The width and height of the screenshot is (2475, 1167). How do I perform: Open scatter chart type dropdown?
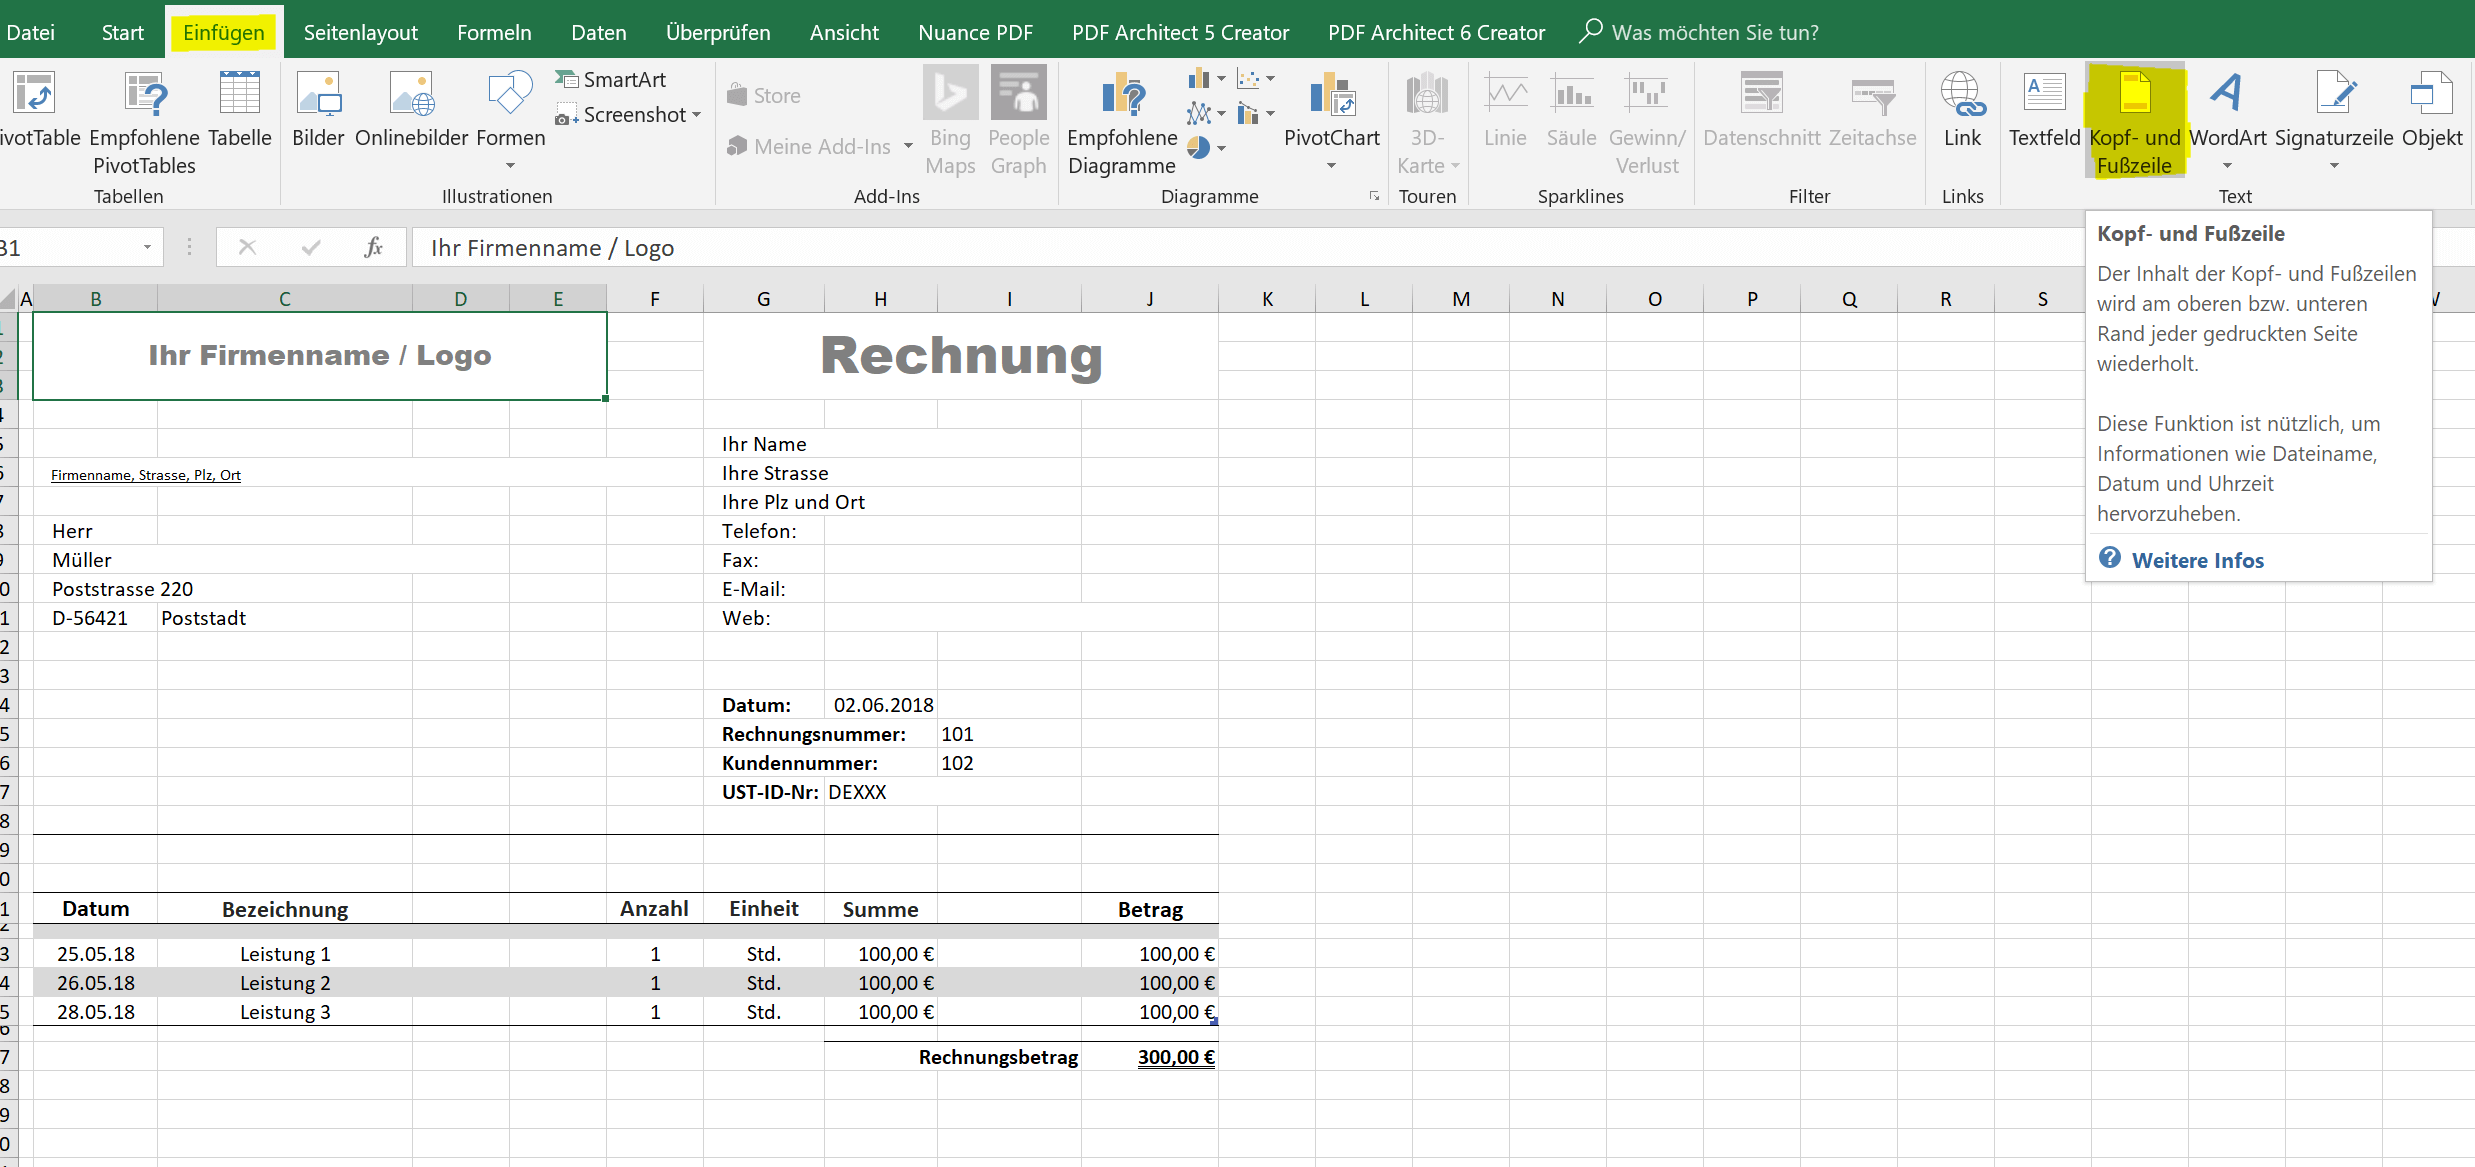[1256, 78]
